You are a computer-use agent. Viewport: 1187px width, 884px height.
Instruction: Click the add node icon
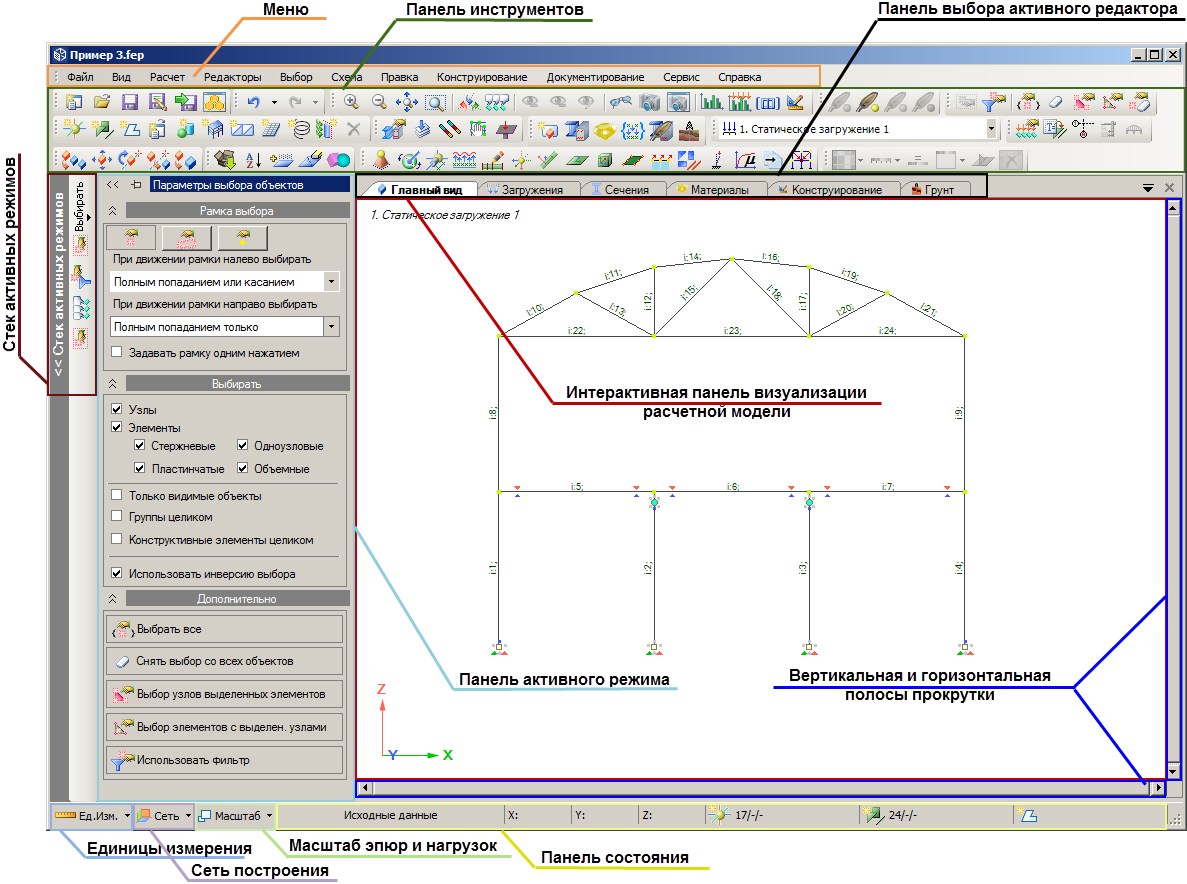74,129
